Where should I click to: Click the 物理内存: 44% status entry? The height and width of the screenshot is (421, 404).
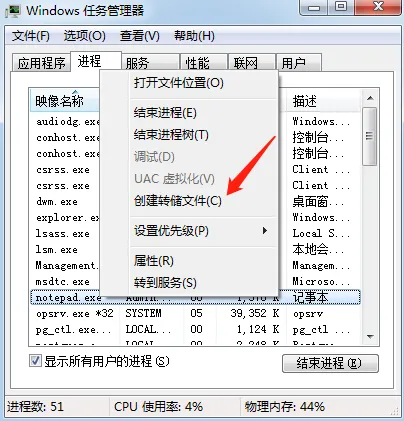click(x=285, y=406)
